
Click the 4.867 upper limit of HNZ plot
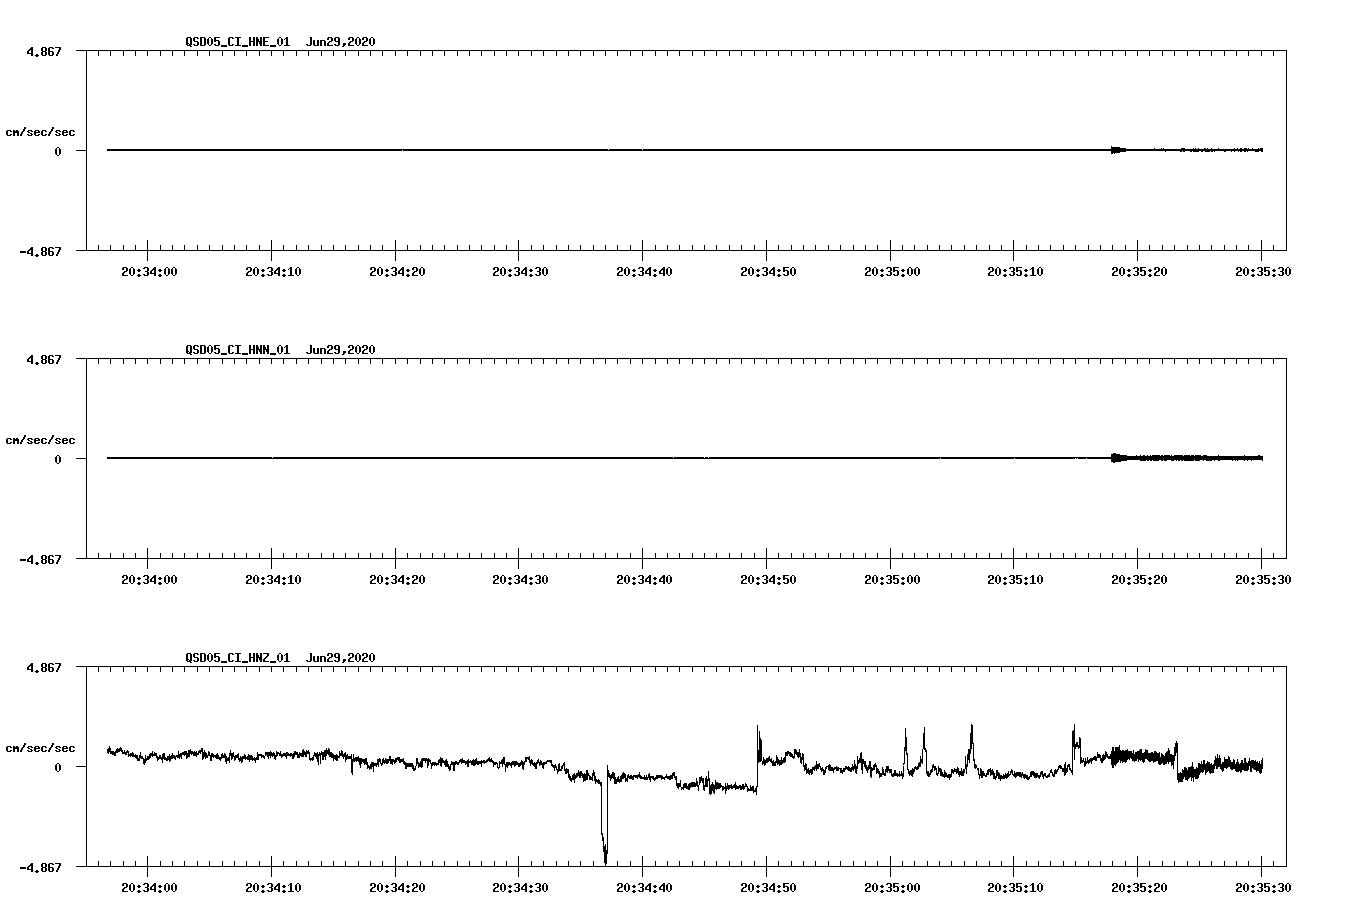click(x=44, y=667)
